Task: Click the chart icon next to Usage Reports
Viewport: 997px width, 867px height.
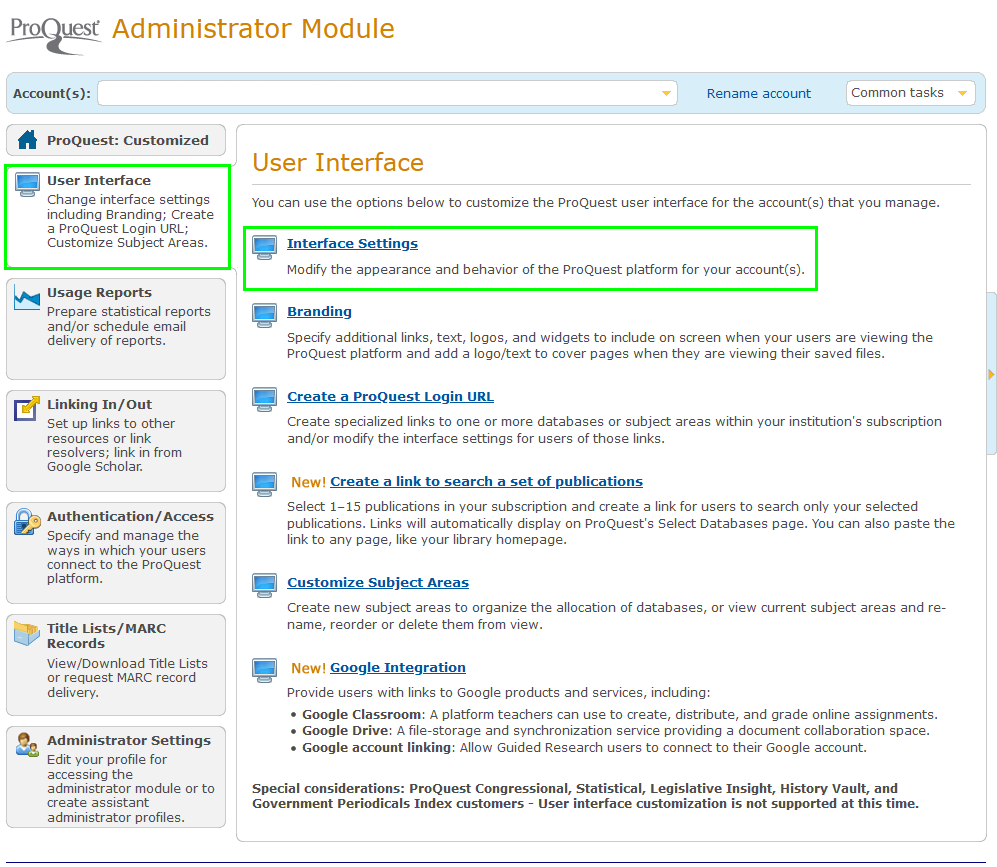Action: pos(27,297)
